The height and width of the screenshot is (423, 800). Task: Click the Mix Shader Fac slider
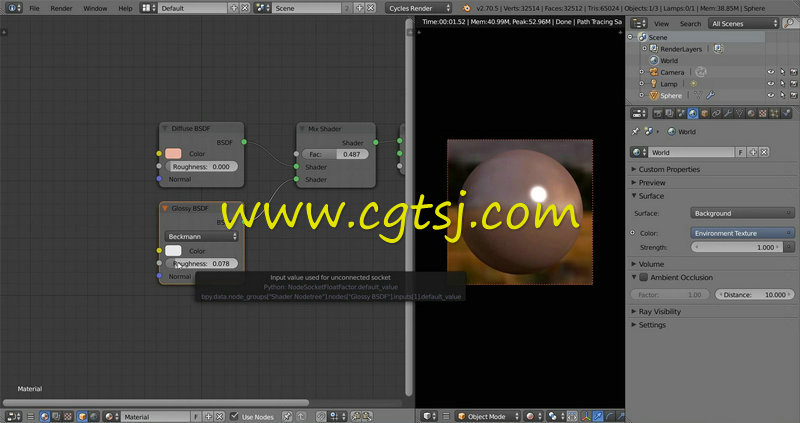[335, 154]
